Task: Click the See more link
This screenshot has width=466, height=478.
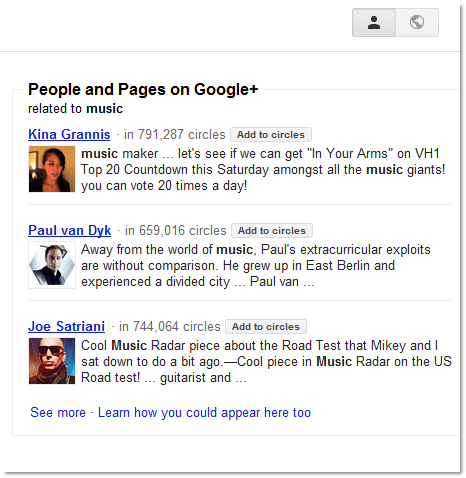Action: pyautogui.click(x=58, y=413)
